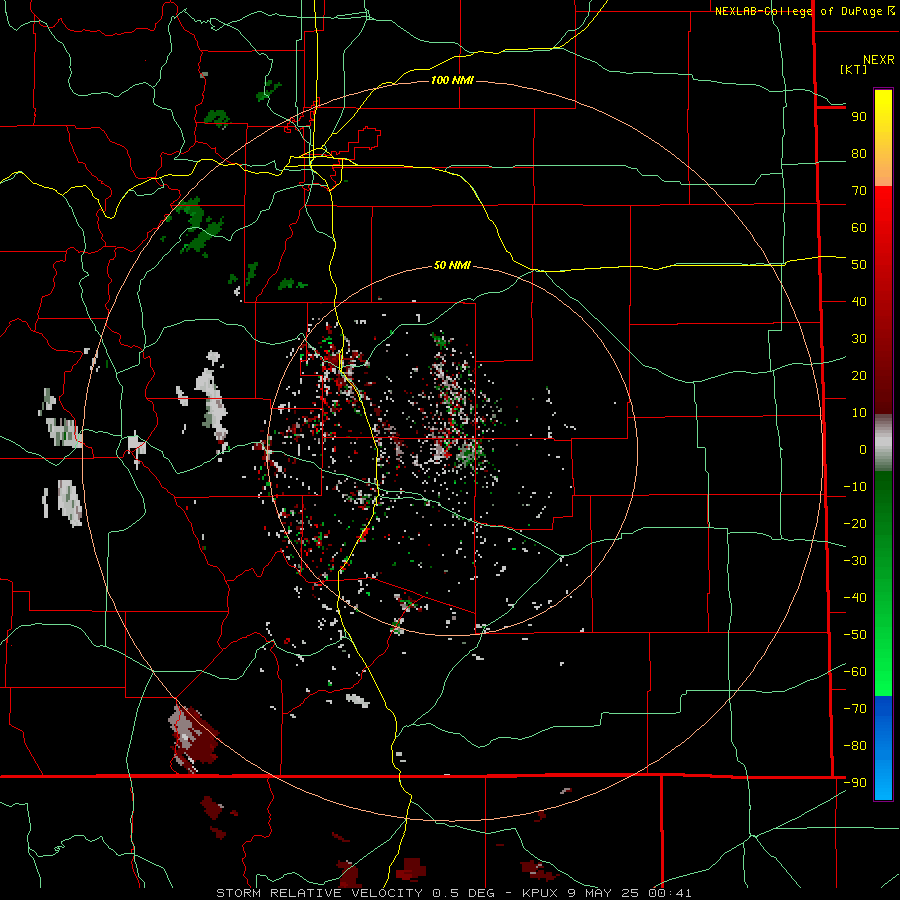Click the -20 scale value
This screenshot has height=900, width=900.
tap(855, 524)
